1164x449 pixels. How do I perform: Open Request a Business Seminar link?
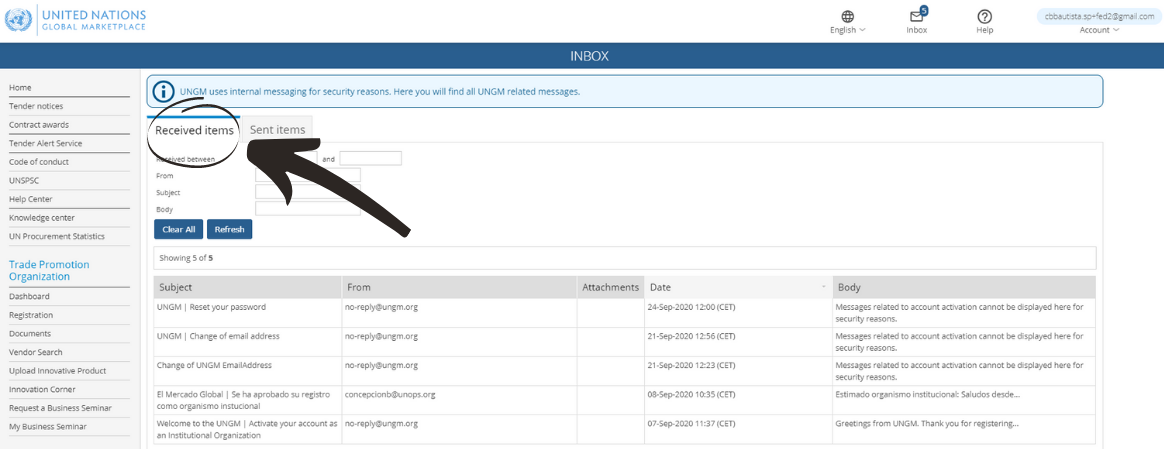(x=60, y=407)
